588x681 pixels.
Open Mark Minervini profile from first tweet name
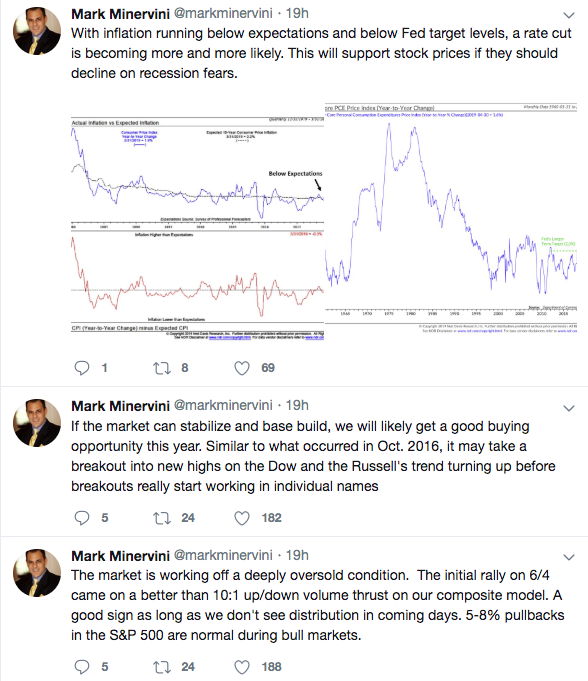pos(120,14)
